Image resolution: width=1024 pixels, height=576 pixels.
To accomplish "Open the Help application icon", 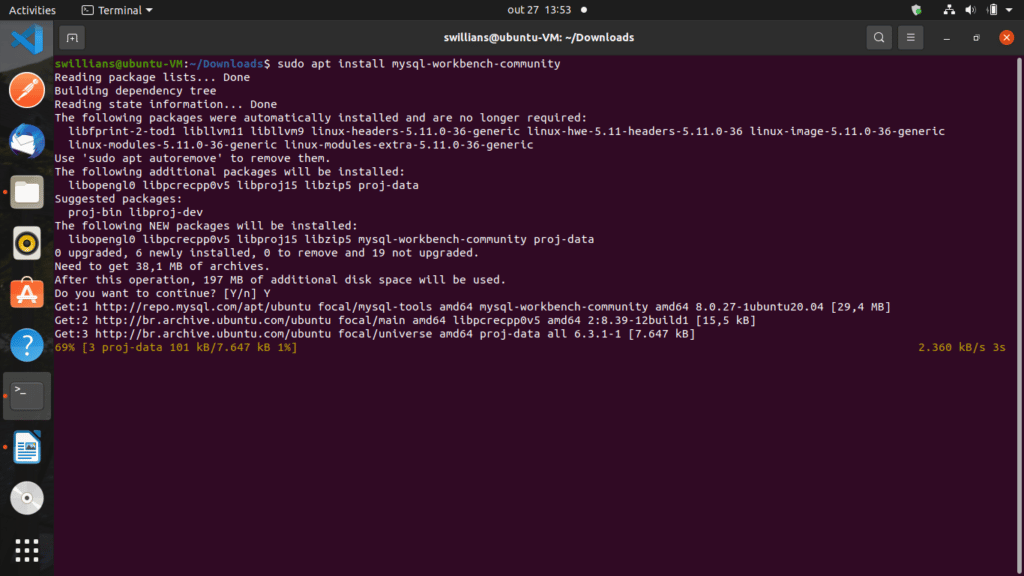I will 27,345.
